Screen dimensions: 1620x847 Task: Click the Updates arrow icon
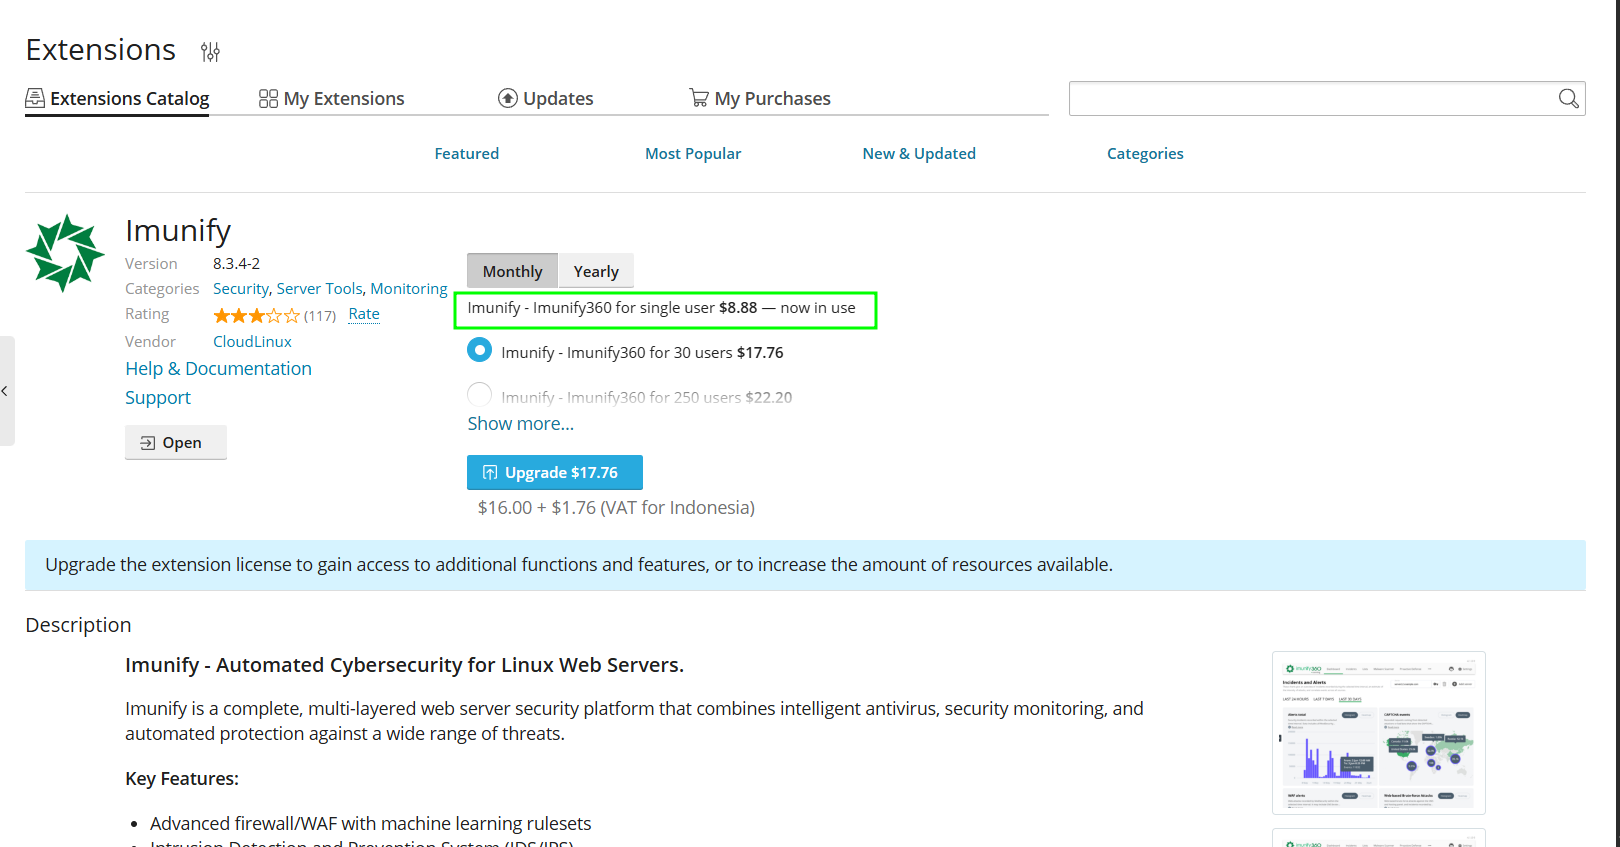coord(508,98)
